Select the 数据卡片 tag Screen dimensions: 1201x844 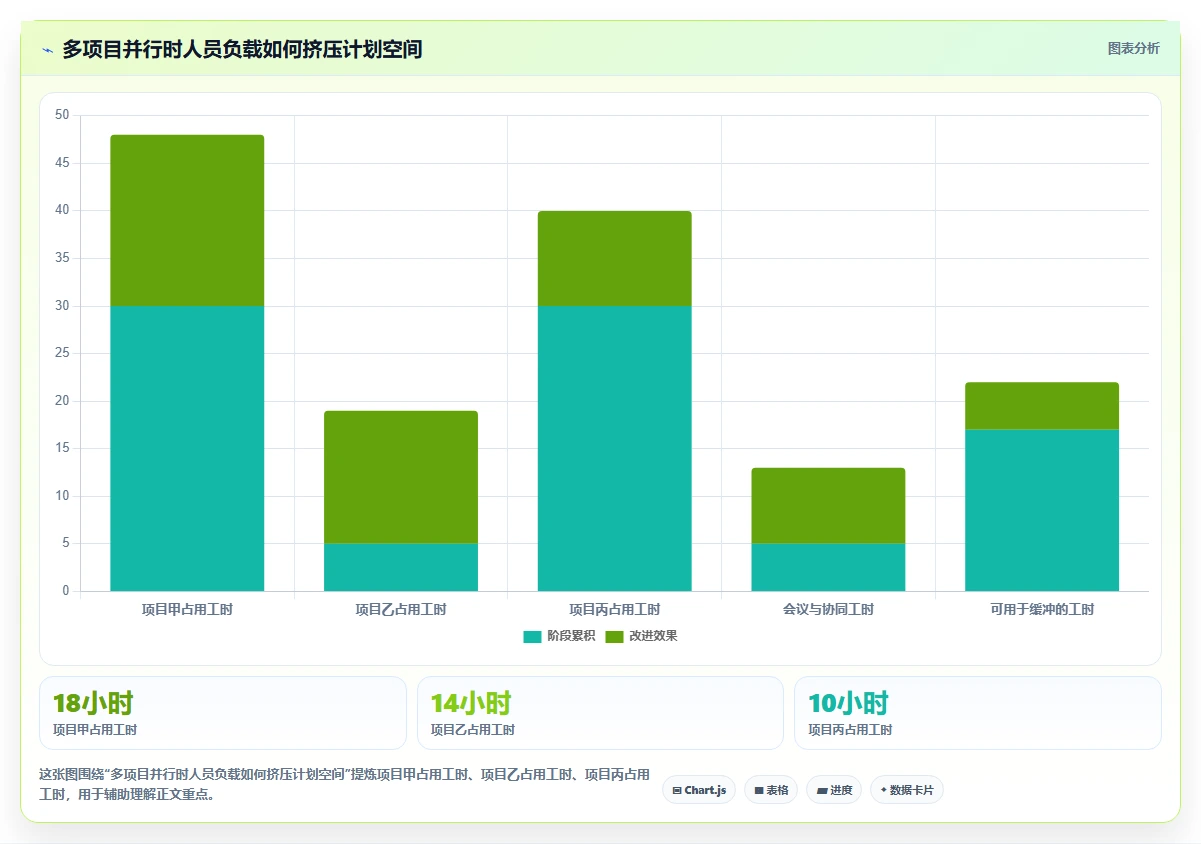click(907, 790)
